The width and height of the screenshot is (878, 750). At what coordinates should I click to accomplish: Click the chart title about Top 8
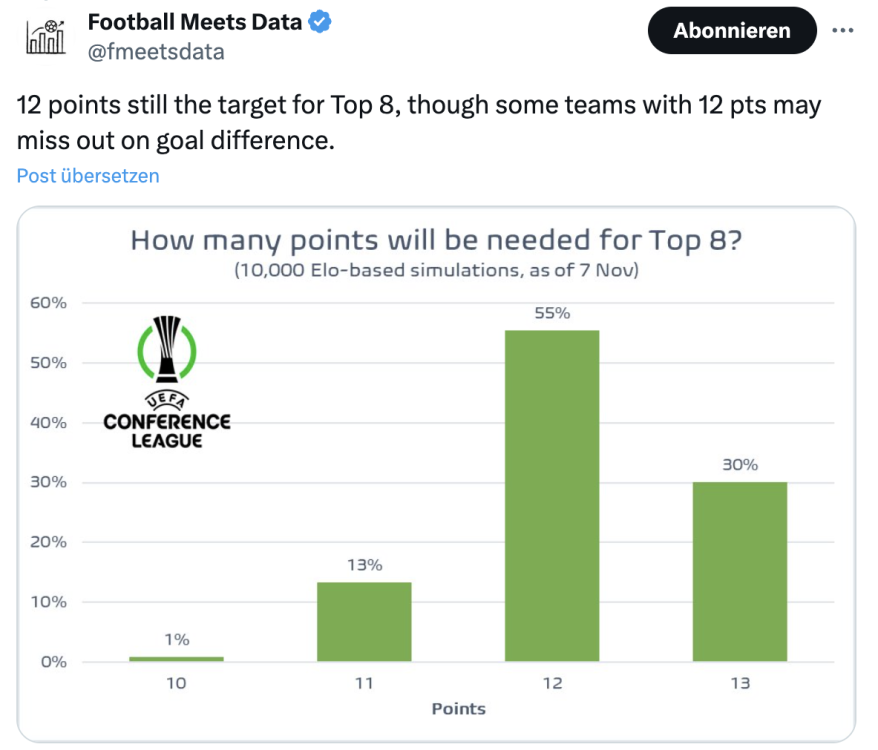(x=436, y=241)
